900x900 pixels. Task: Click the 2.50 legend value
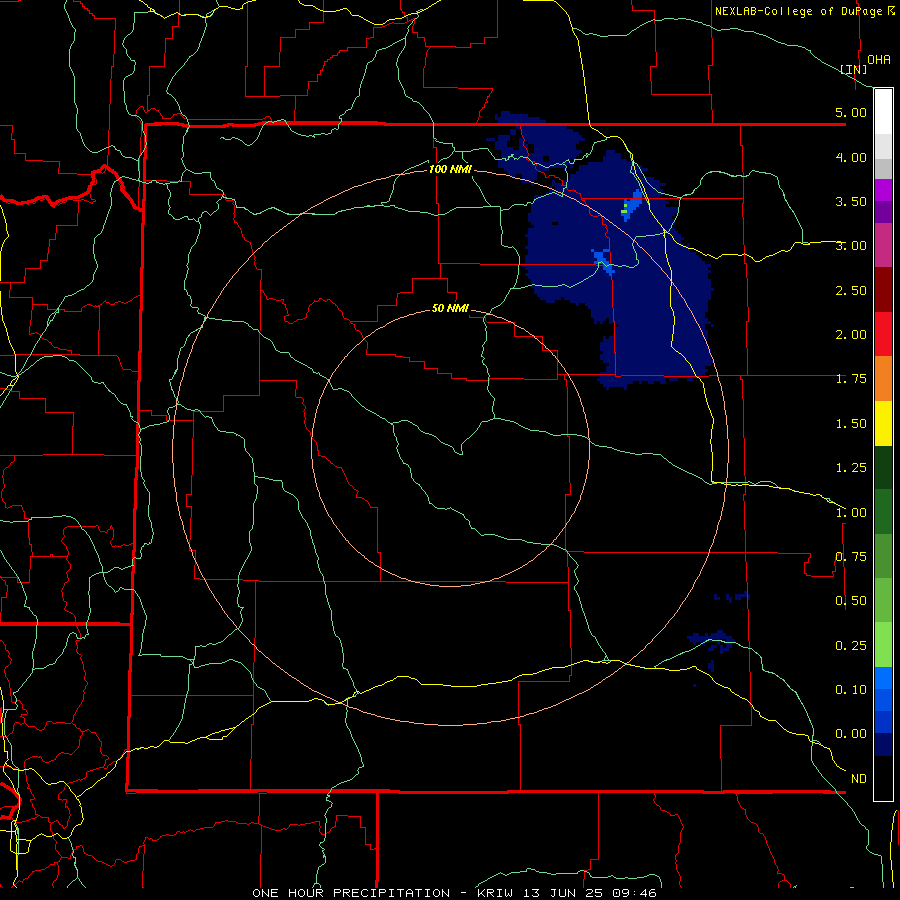(851, 290)
